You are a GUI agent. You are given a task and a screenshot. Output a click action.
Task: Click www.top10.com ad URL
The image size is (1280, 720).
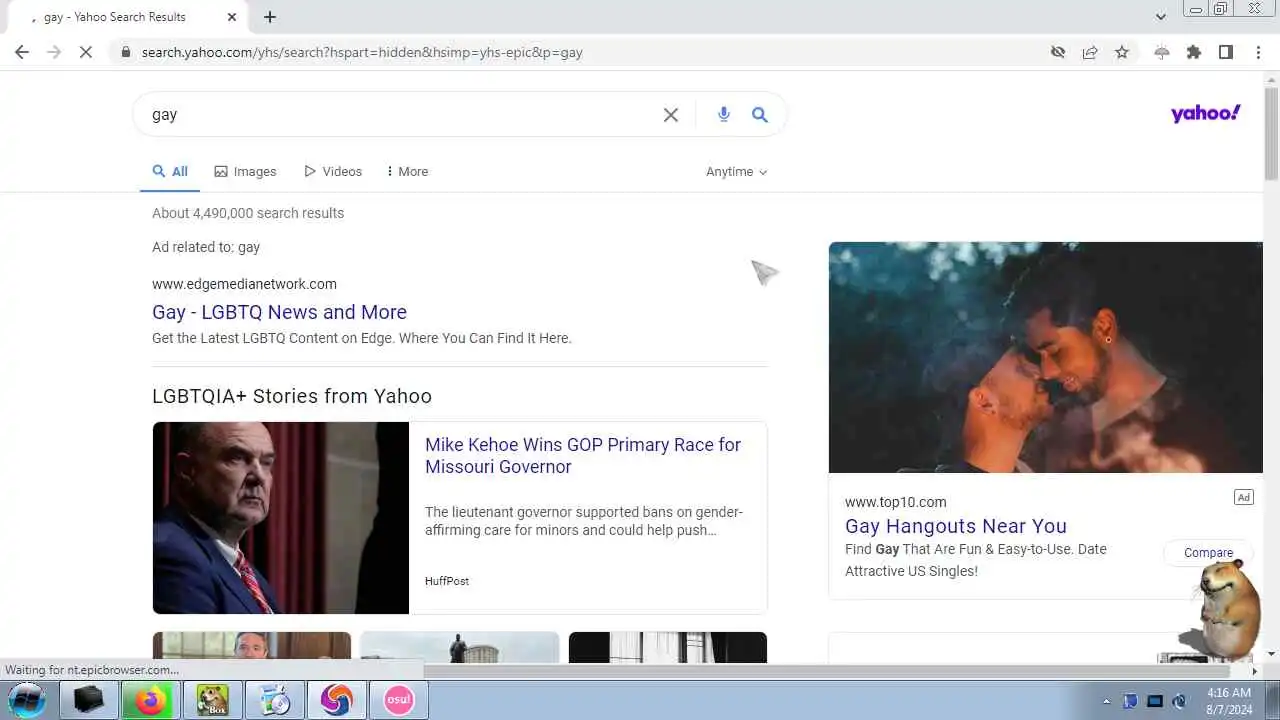coord(895,502)
